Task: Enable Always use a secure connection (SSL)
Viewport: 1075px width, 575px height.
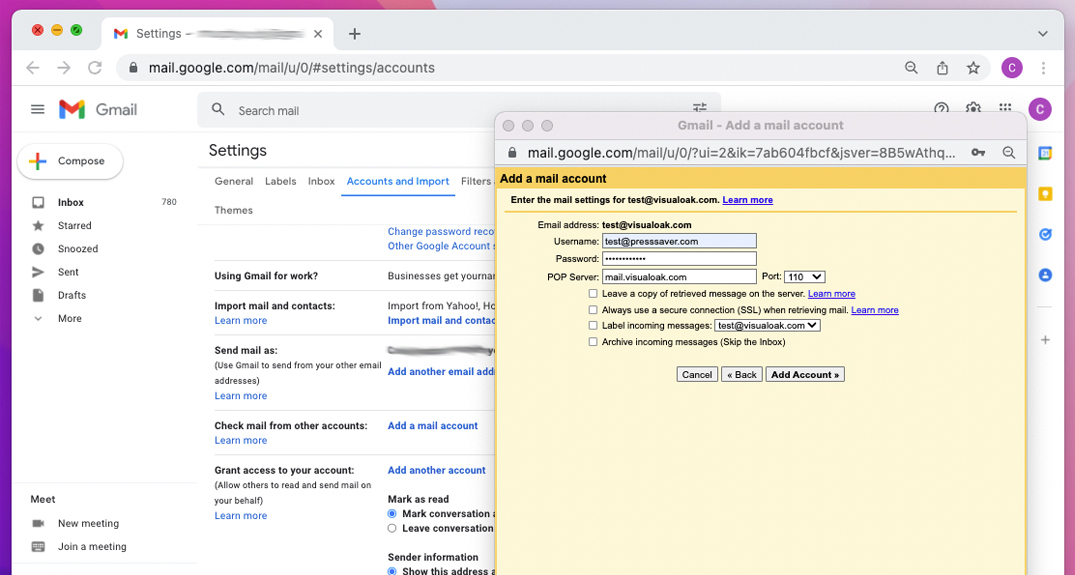Action: click(x=593, y=310)
